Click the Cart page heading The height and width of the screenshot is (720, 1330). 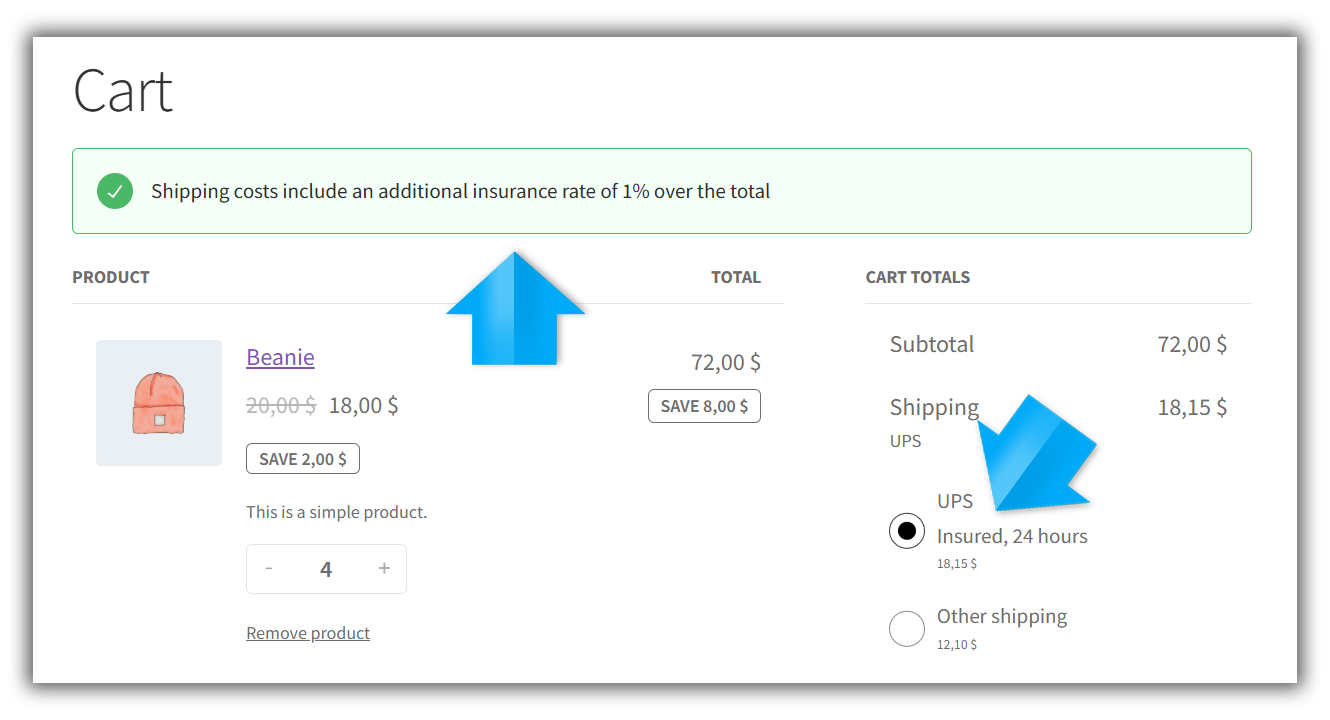(x=124, y=91)
